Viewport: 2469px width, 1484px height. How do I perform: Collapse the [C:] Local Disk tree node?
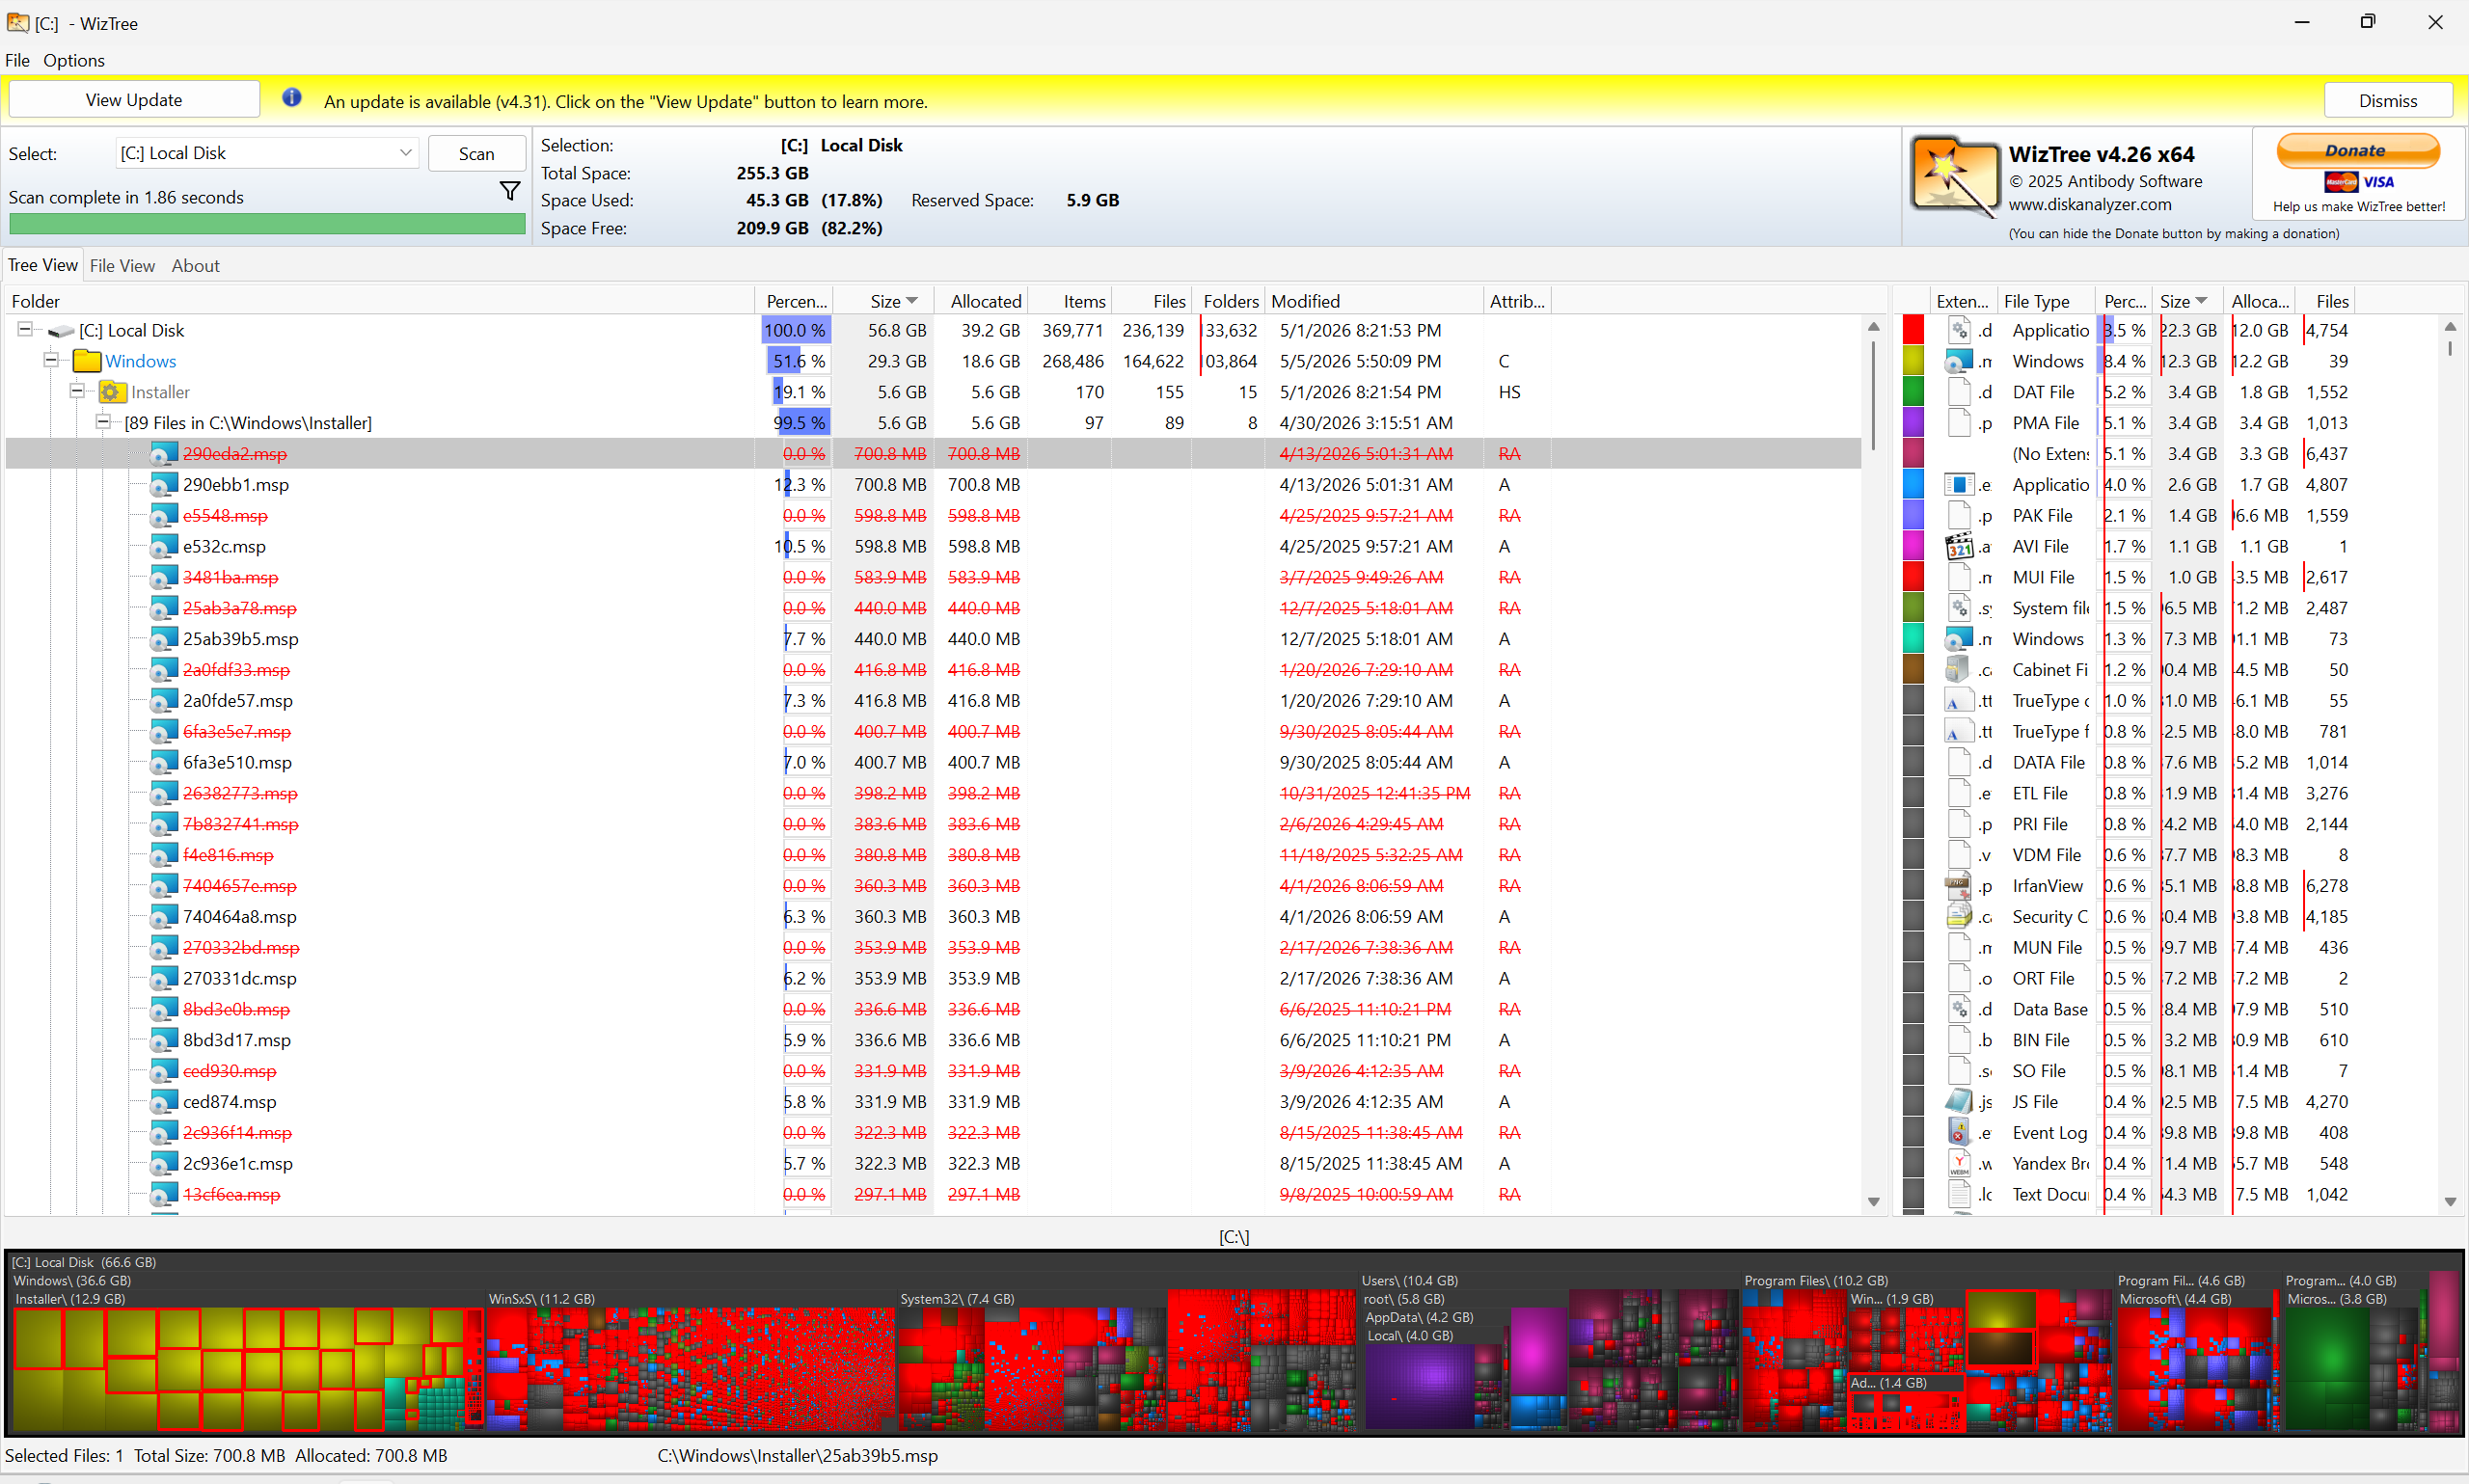(x=25, y=329)
